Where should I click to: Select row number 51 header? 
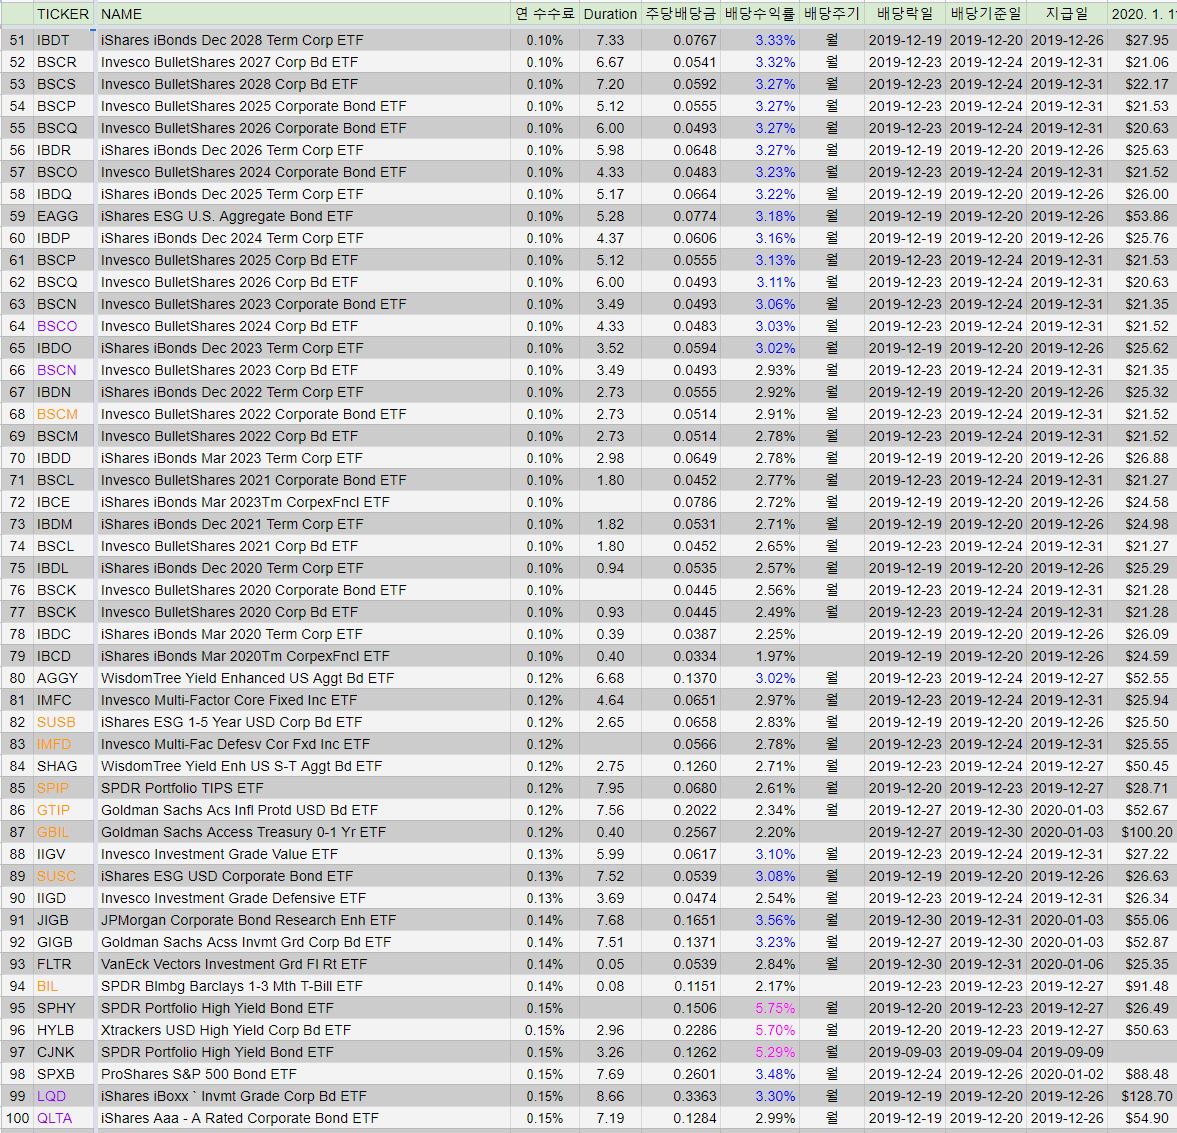click(17, 40)
